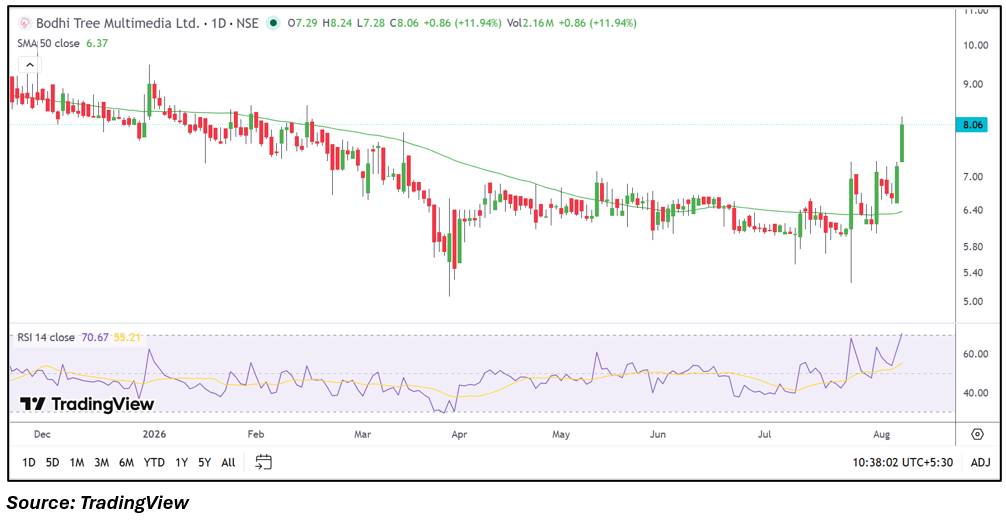Click the May date axis label

(561, 434)
